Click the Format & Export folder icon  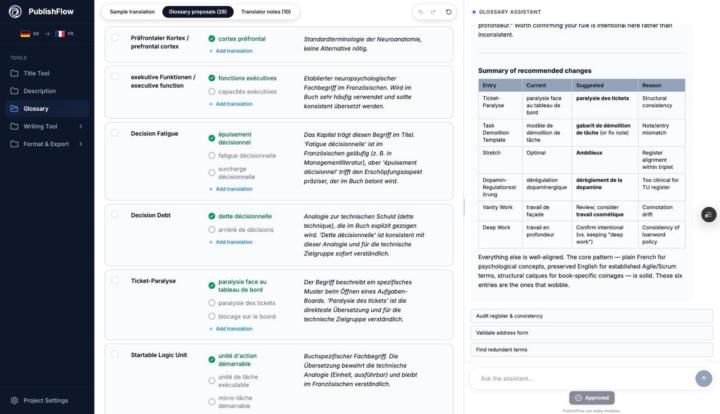point(14,144)
